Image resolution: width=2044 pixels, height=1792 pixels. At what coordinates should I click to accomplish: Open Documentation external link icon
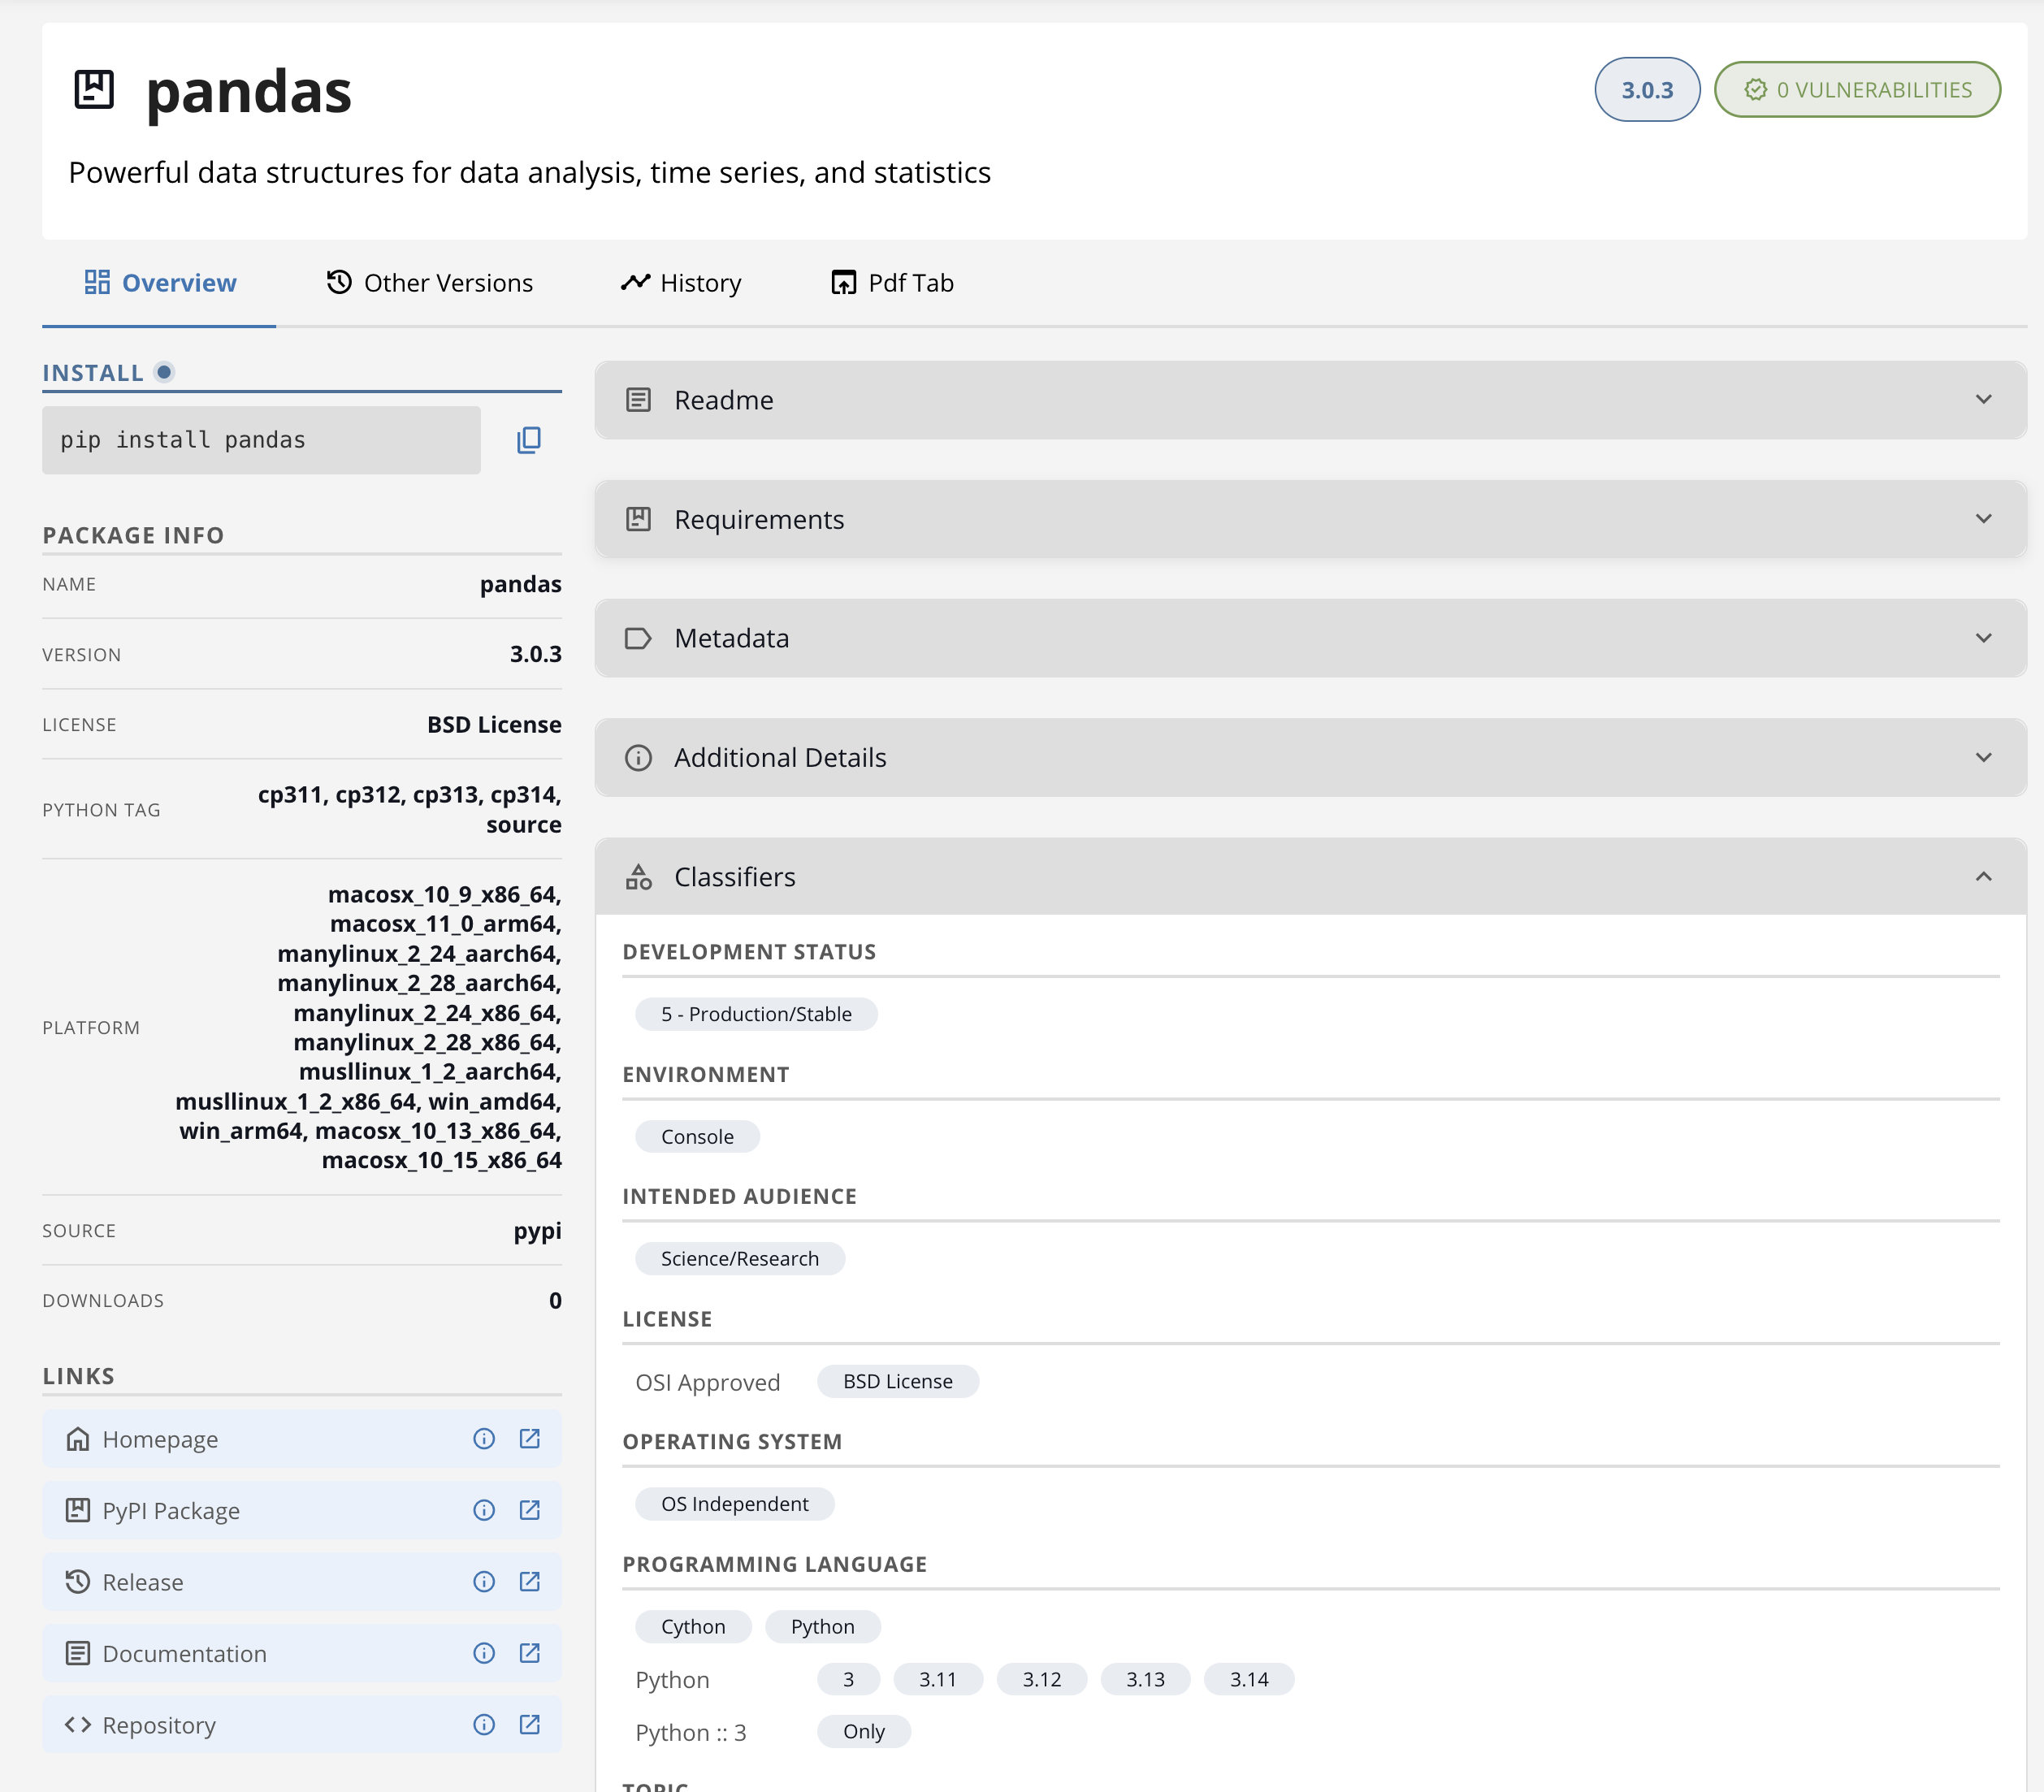pos(530,1653)
